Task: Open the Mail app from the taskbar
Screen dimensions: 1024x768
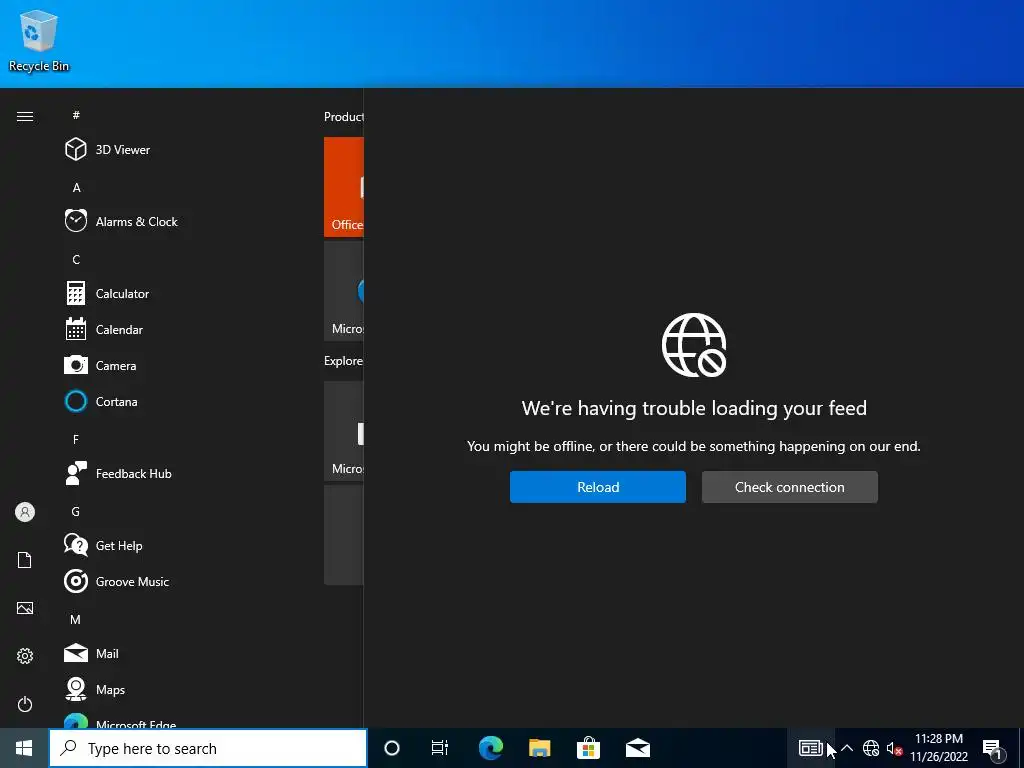Action: coord(638,748)
